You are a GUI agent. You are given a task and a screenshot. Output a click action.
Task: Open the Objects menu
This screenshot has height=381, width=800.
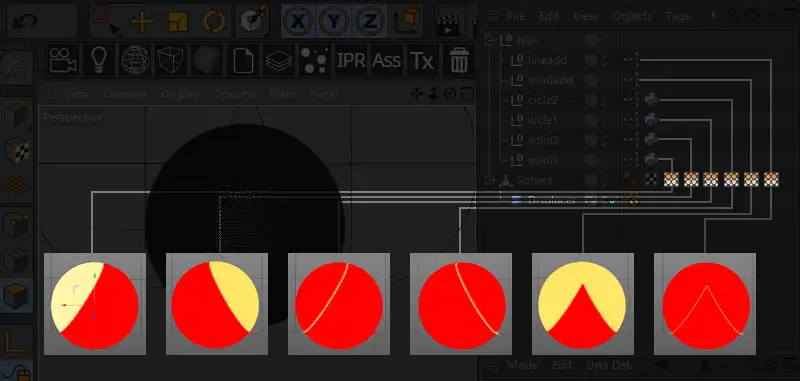(632, 16)
